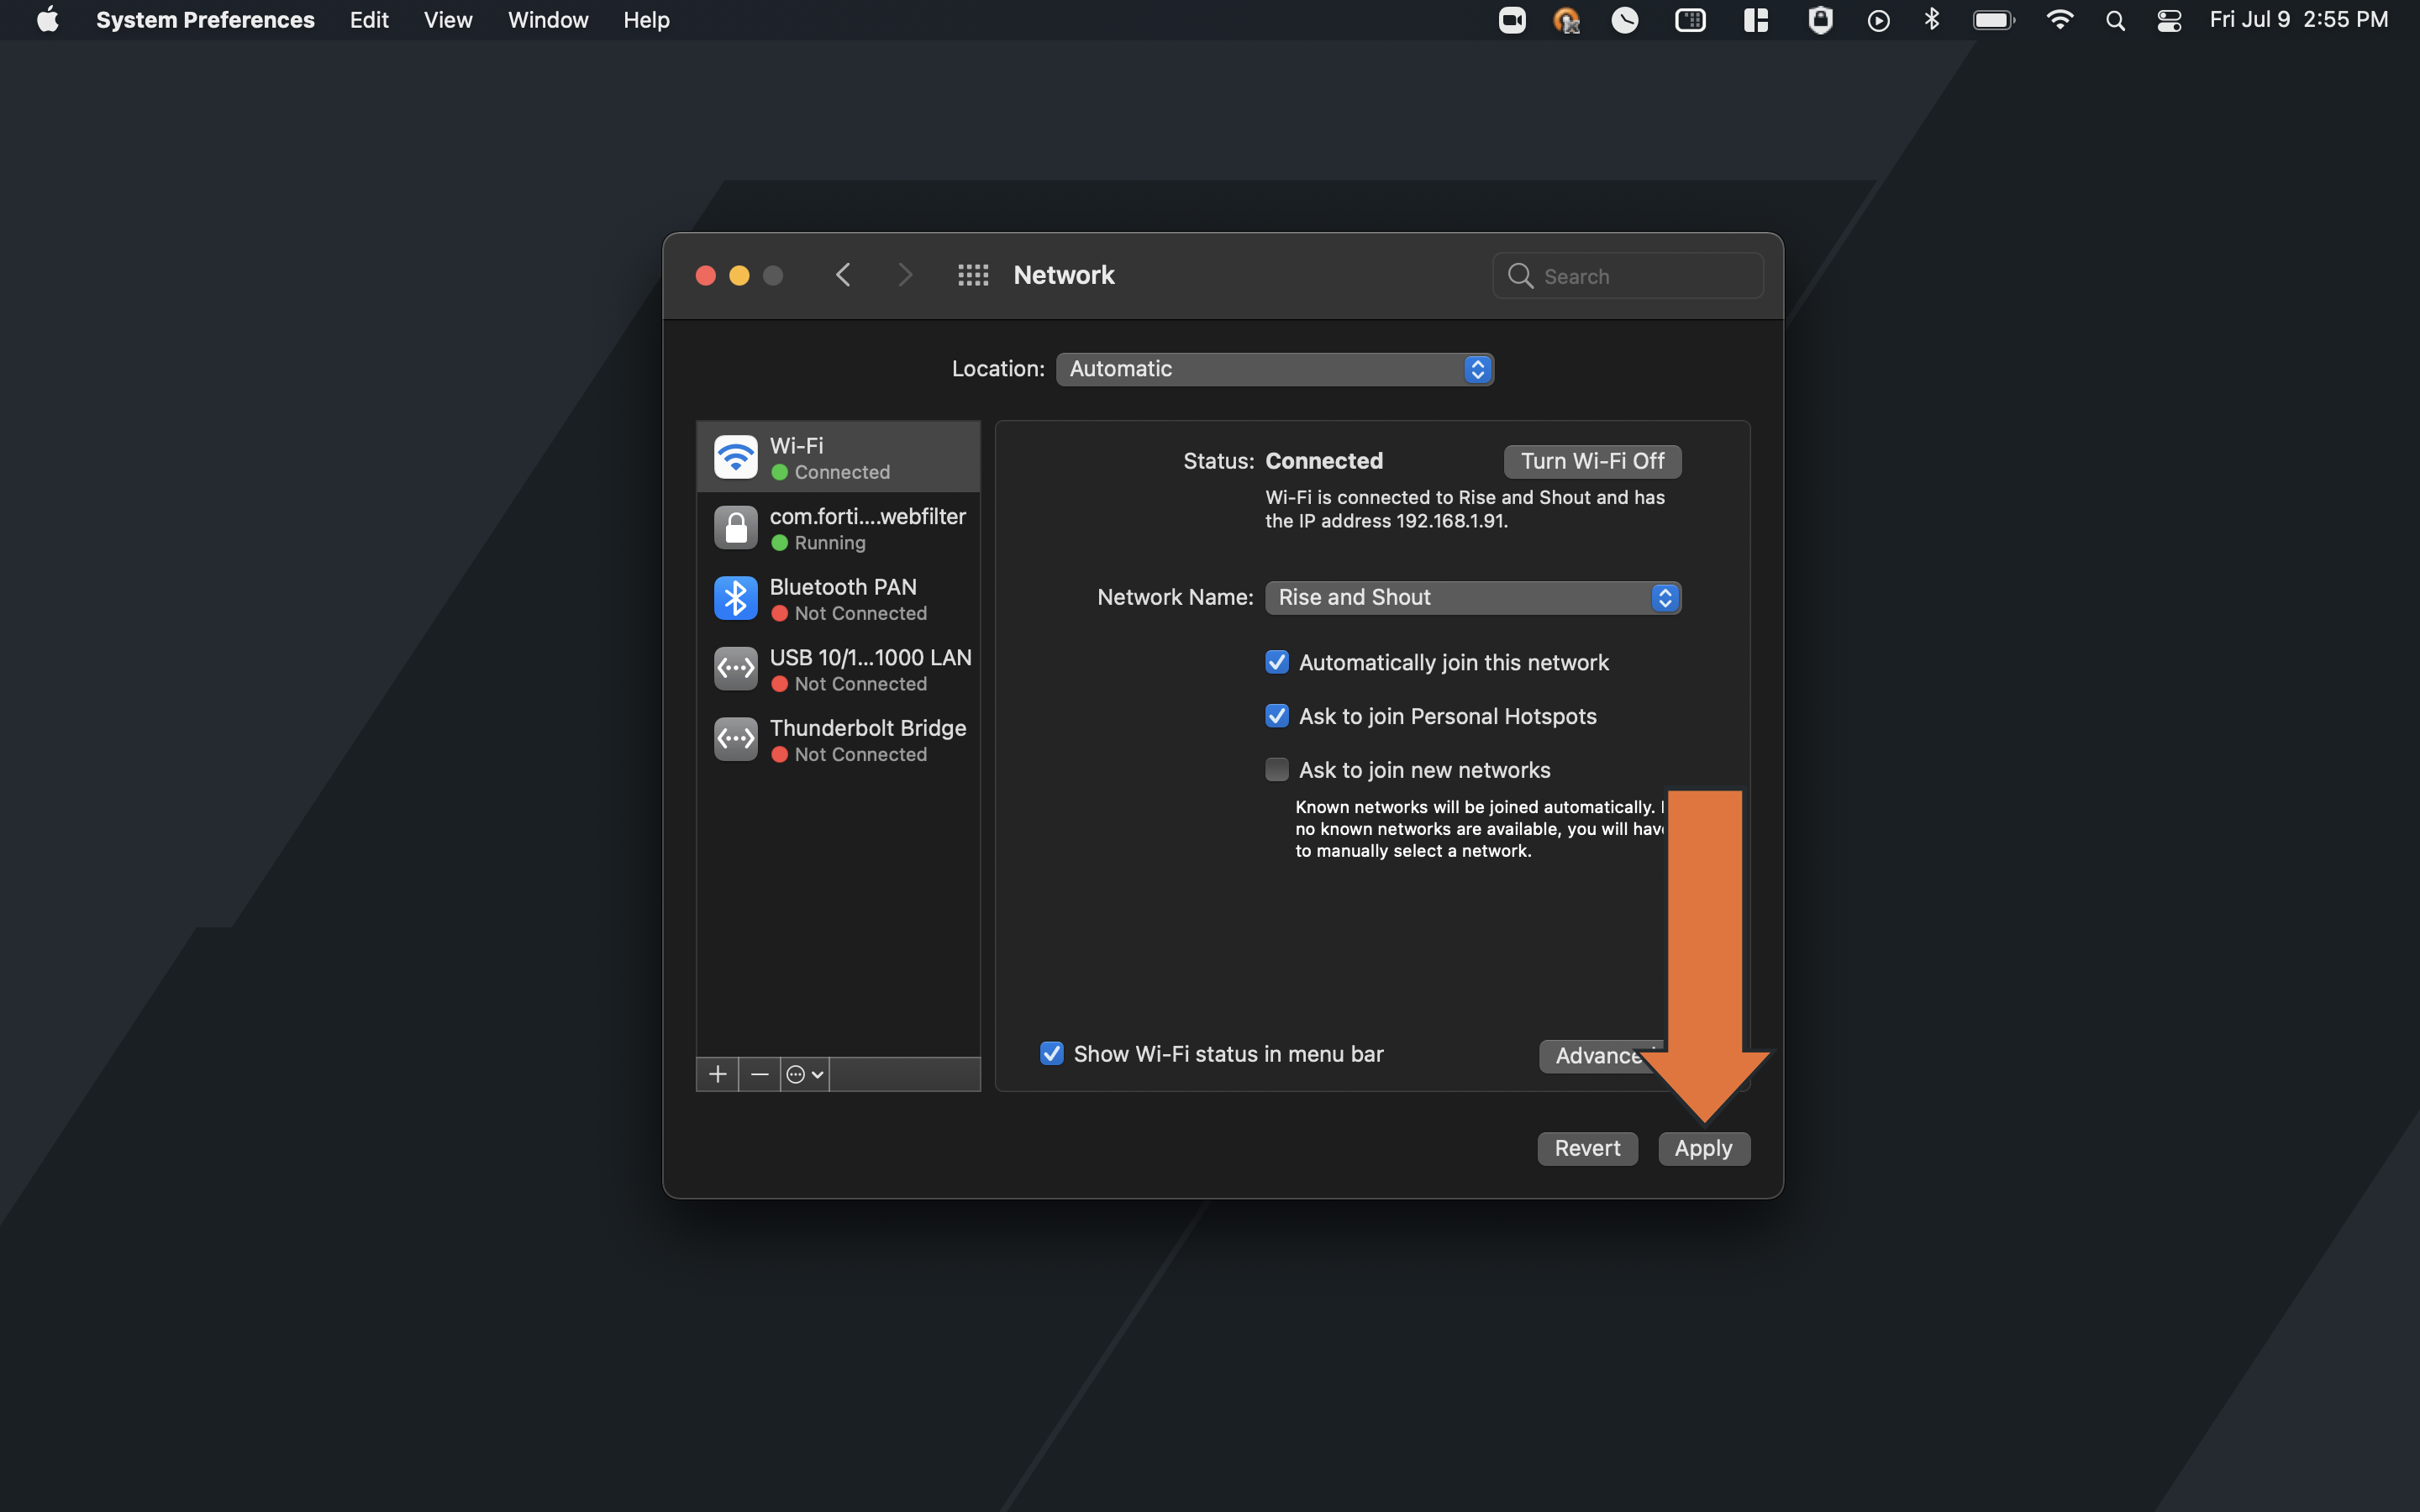Open the Spotlight search magnifier in the menu bar
This screenshot has width=2420, height=1512.
(x=2114, y=20)
